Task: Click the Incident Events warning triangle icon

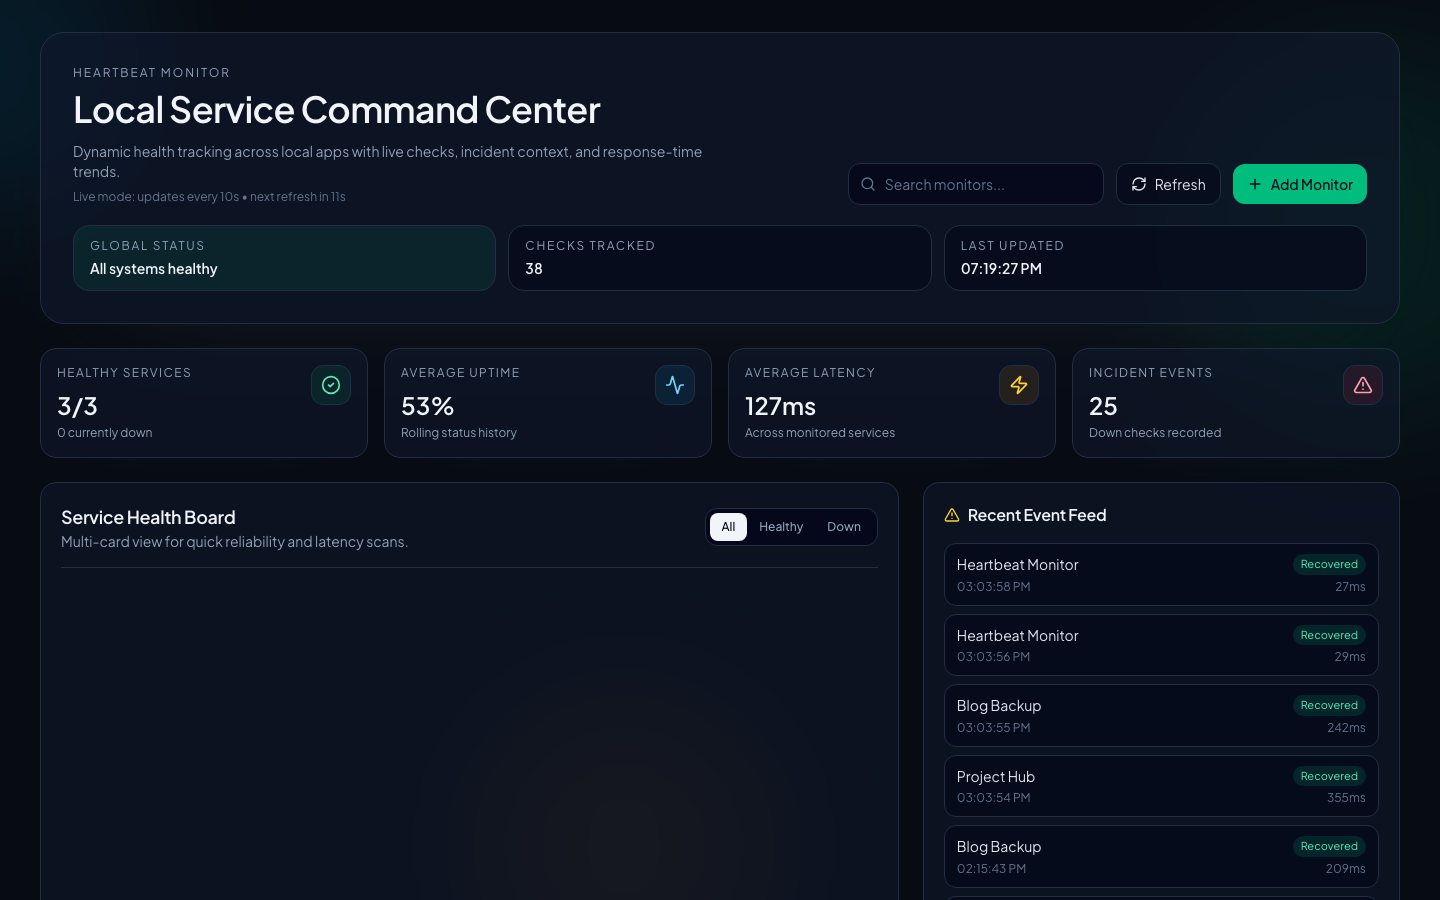Action: (x=1363, y=385)
